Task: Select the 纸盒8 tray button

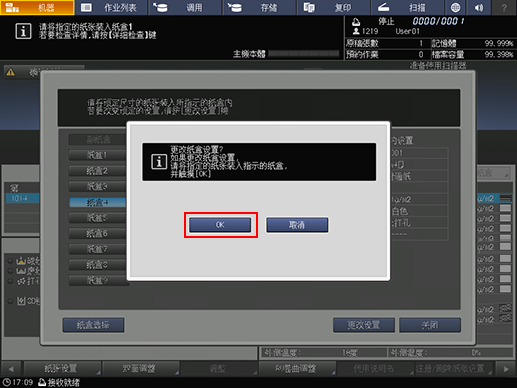Action: [x=97, y=265]
